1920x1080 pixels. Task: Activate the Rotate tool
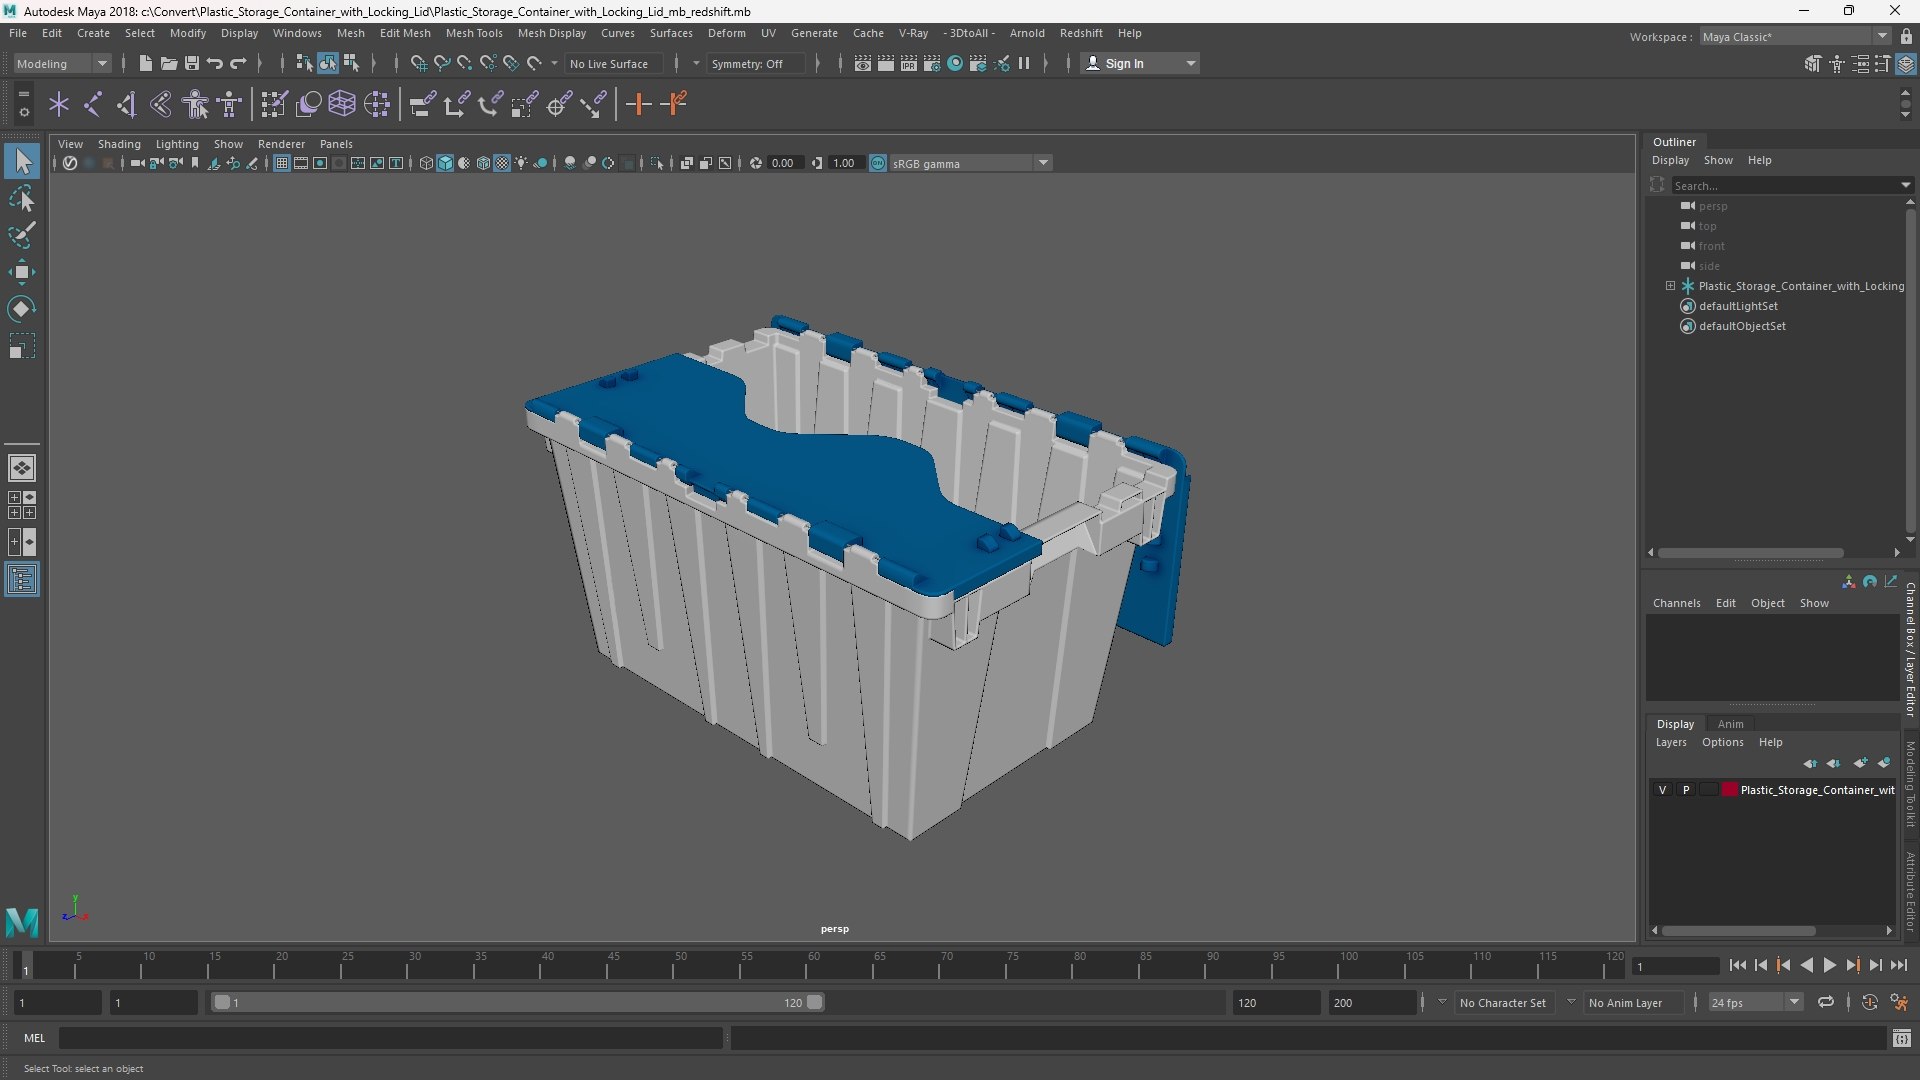click(22, 309)
